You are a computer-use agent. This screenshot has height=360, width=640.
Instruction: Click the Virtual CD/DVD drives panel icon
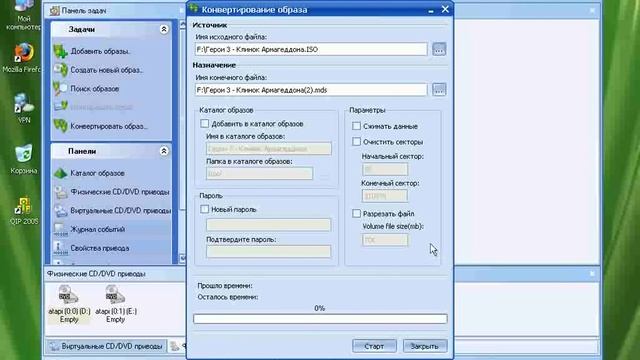(x=60, y=211)
